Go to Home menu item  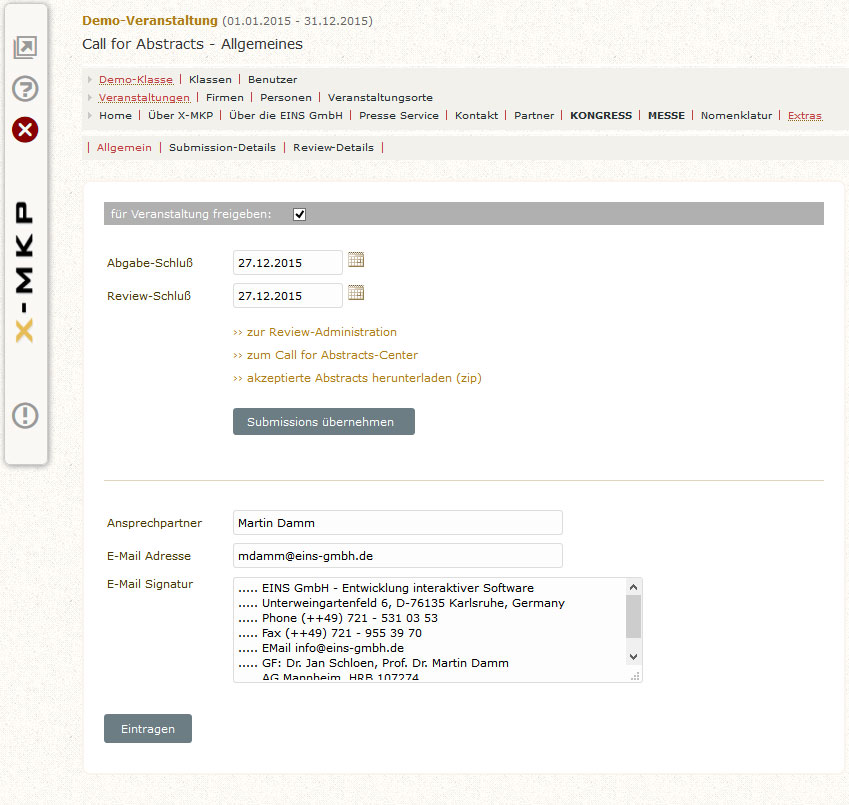click(x=115, y=115)
